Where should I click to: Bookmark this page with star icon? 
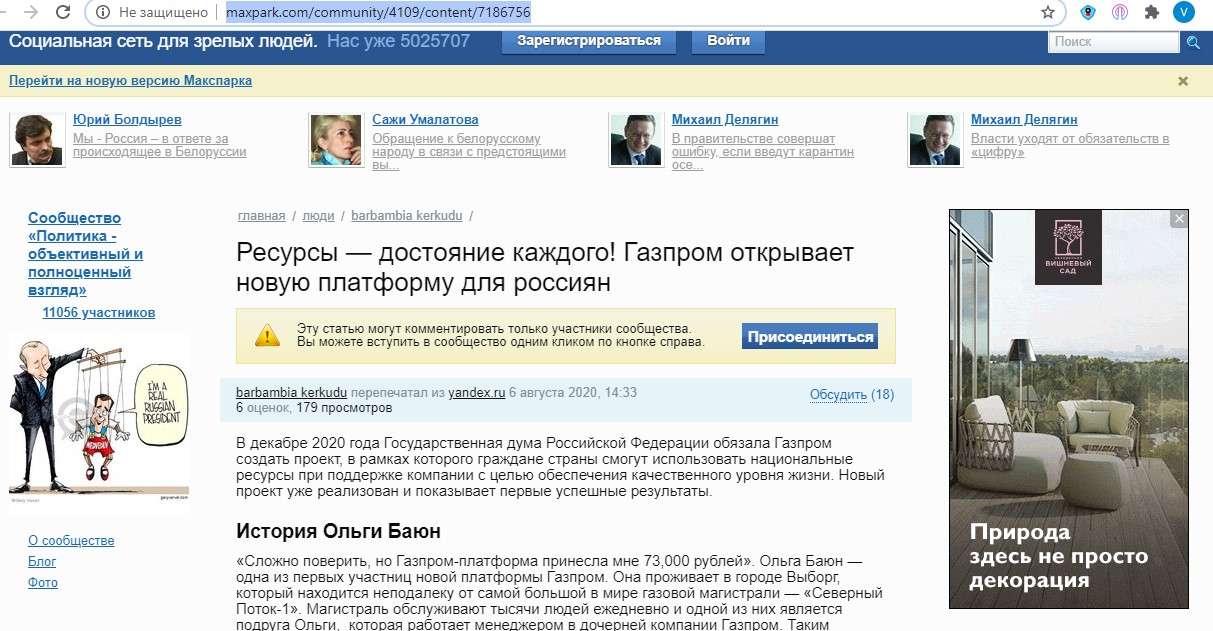(1048, 12)
